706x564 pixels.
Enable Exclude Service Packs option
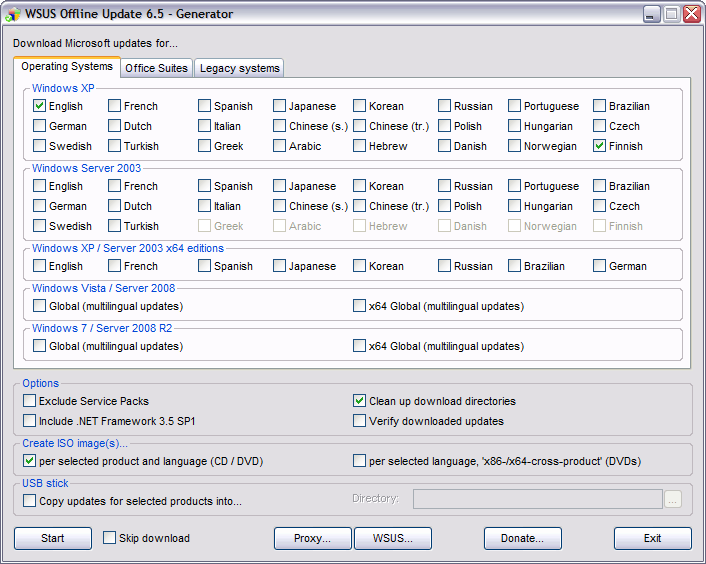point(29,401)
